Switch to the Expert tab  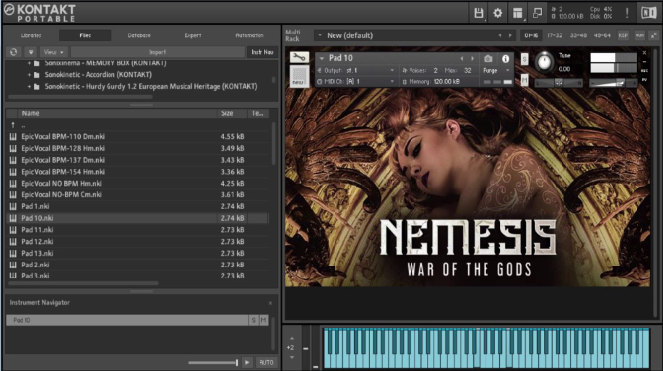tap(193, 36)
